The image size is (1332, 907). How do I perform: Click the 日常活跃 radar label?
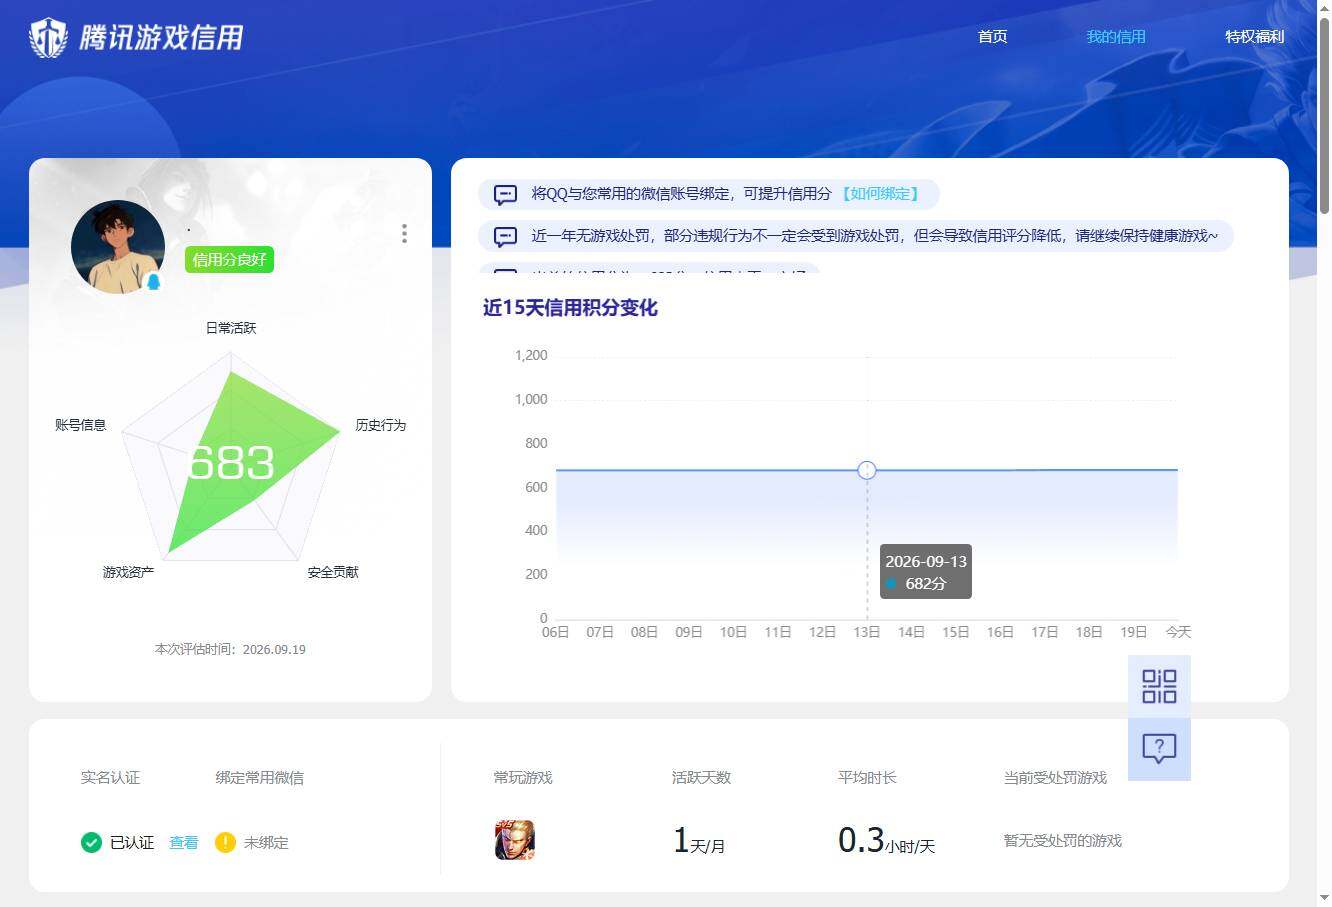(231, 328)
